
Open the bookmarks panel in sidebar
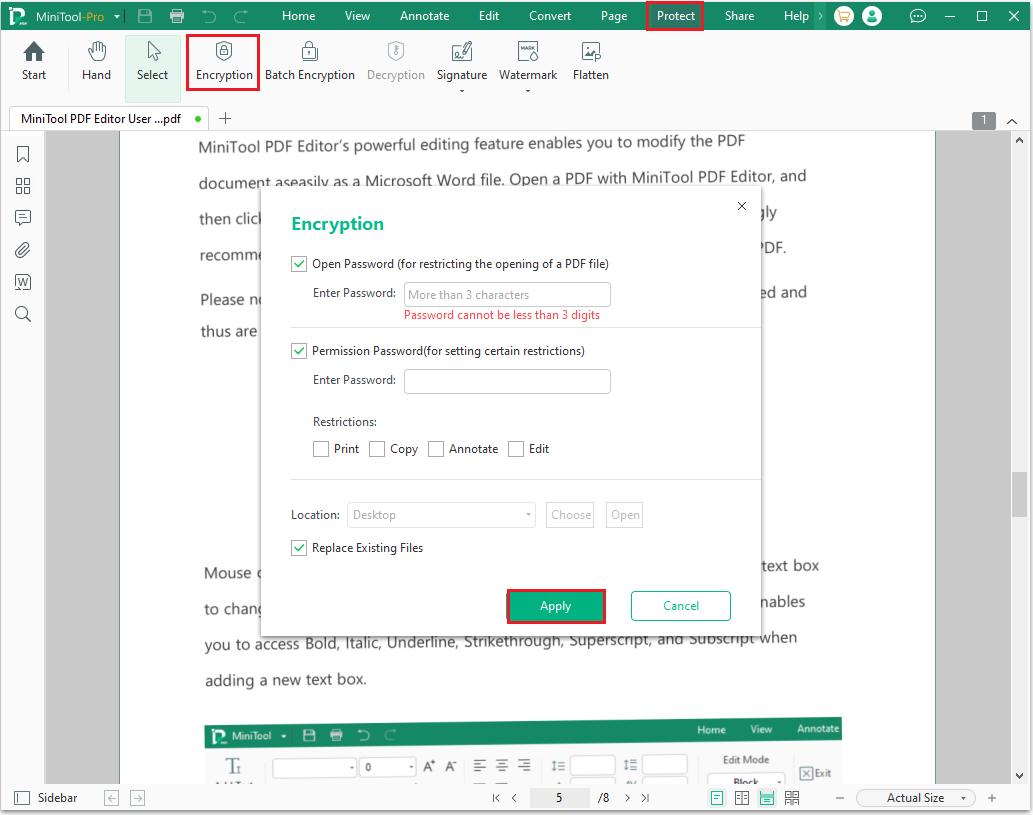pyautogui.click(x=23, y=154)
